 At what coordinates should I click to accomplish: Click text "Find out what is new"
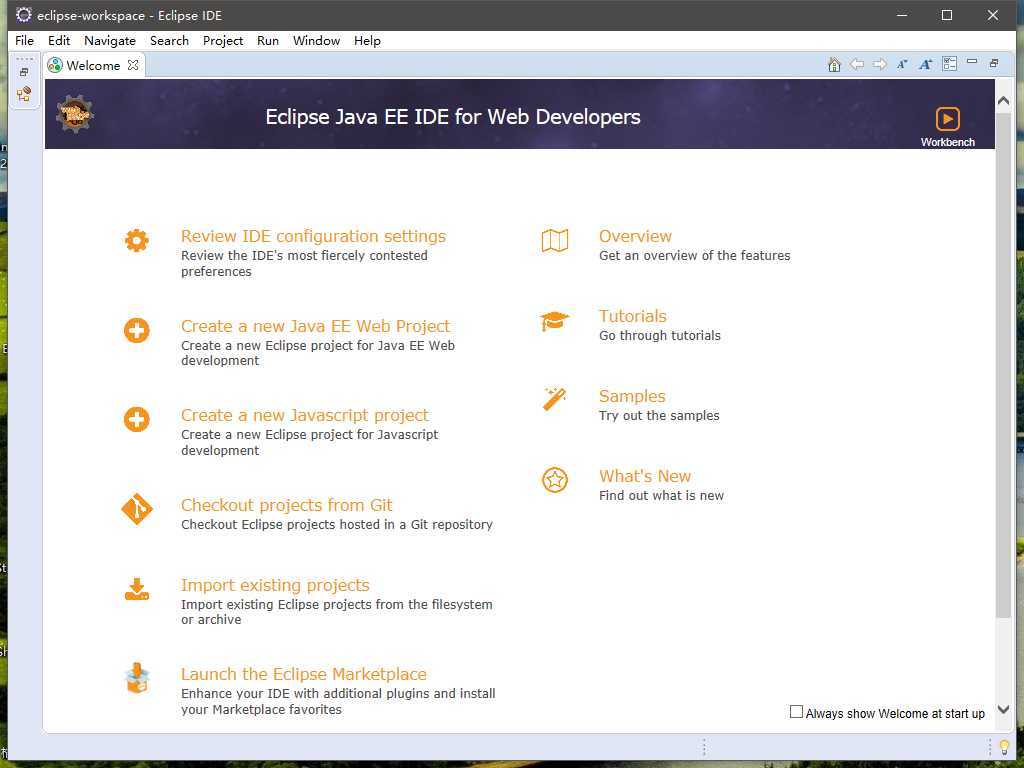click(x=662, y=496)
